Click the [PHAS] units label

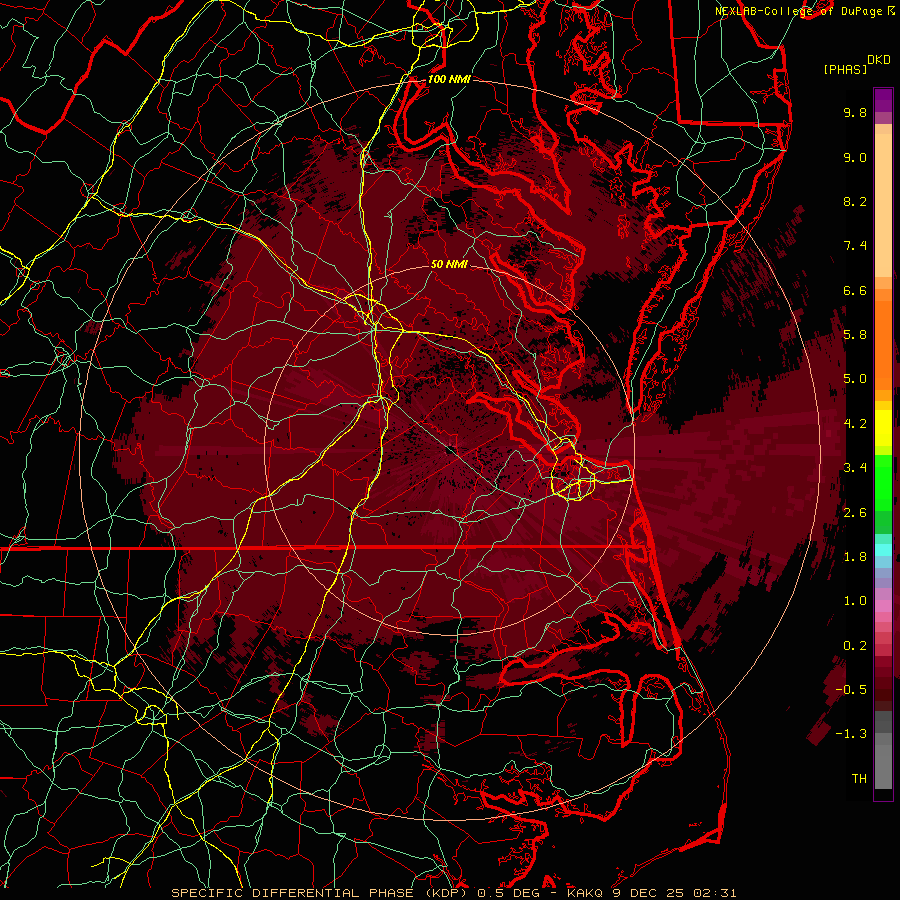(x=845, y=69)
